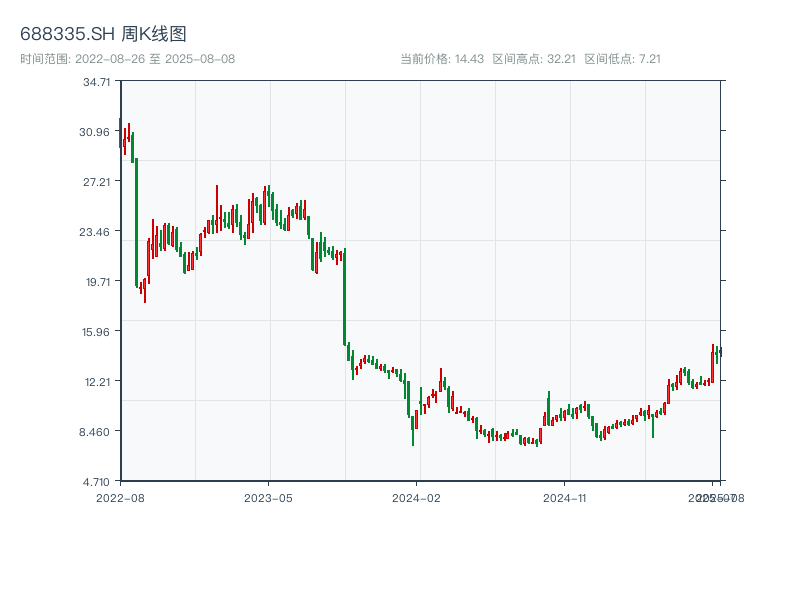Click the 688335.SH 周K线图 chart title
The width and height of the screenshot is (800, 600).
(103, 34)
